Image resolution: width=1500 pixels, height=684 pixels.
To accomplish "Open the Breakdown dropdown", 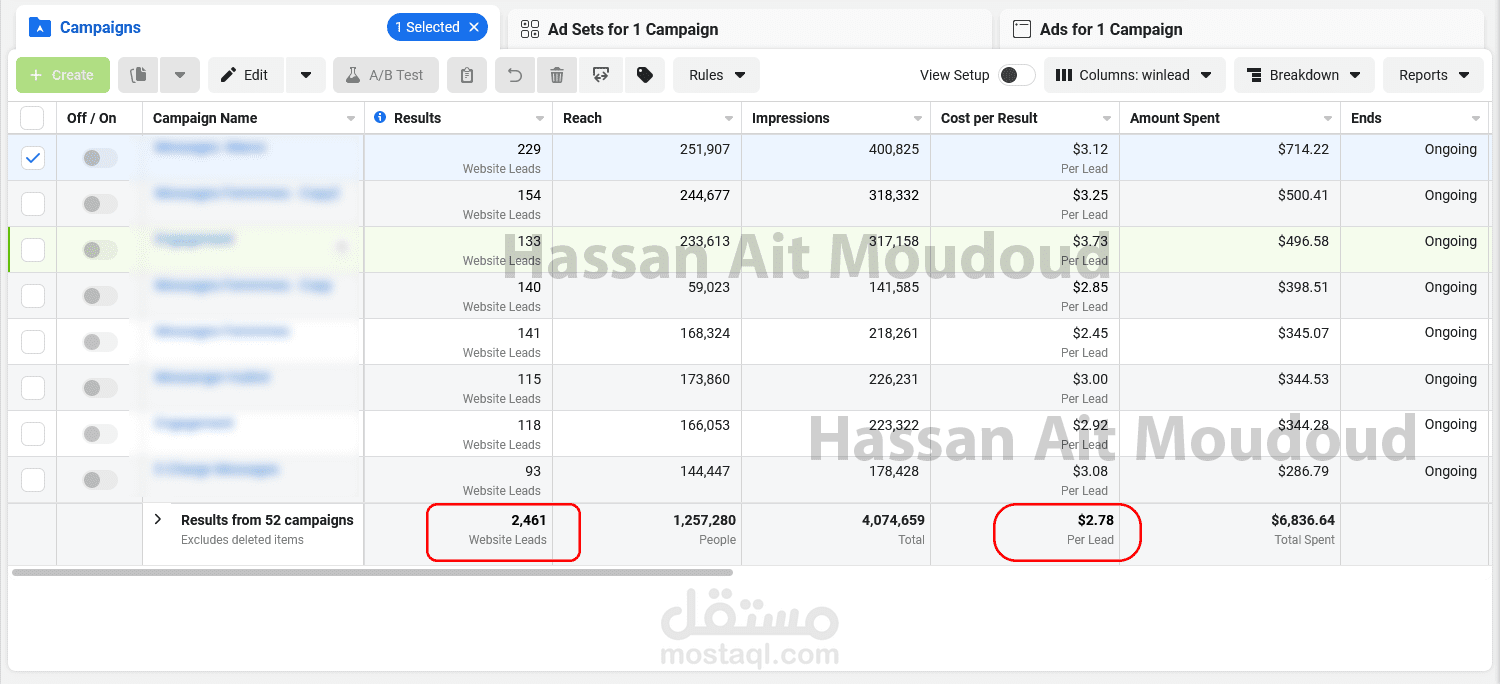I will (1304, 75).
